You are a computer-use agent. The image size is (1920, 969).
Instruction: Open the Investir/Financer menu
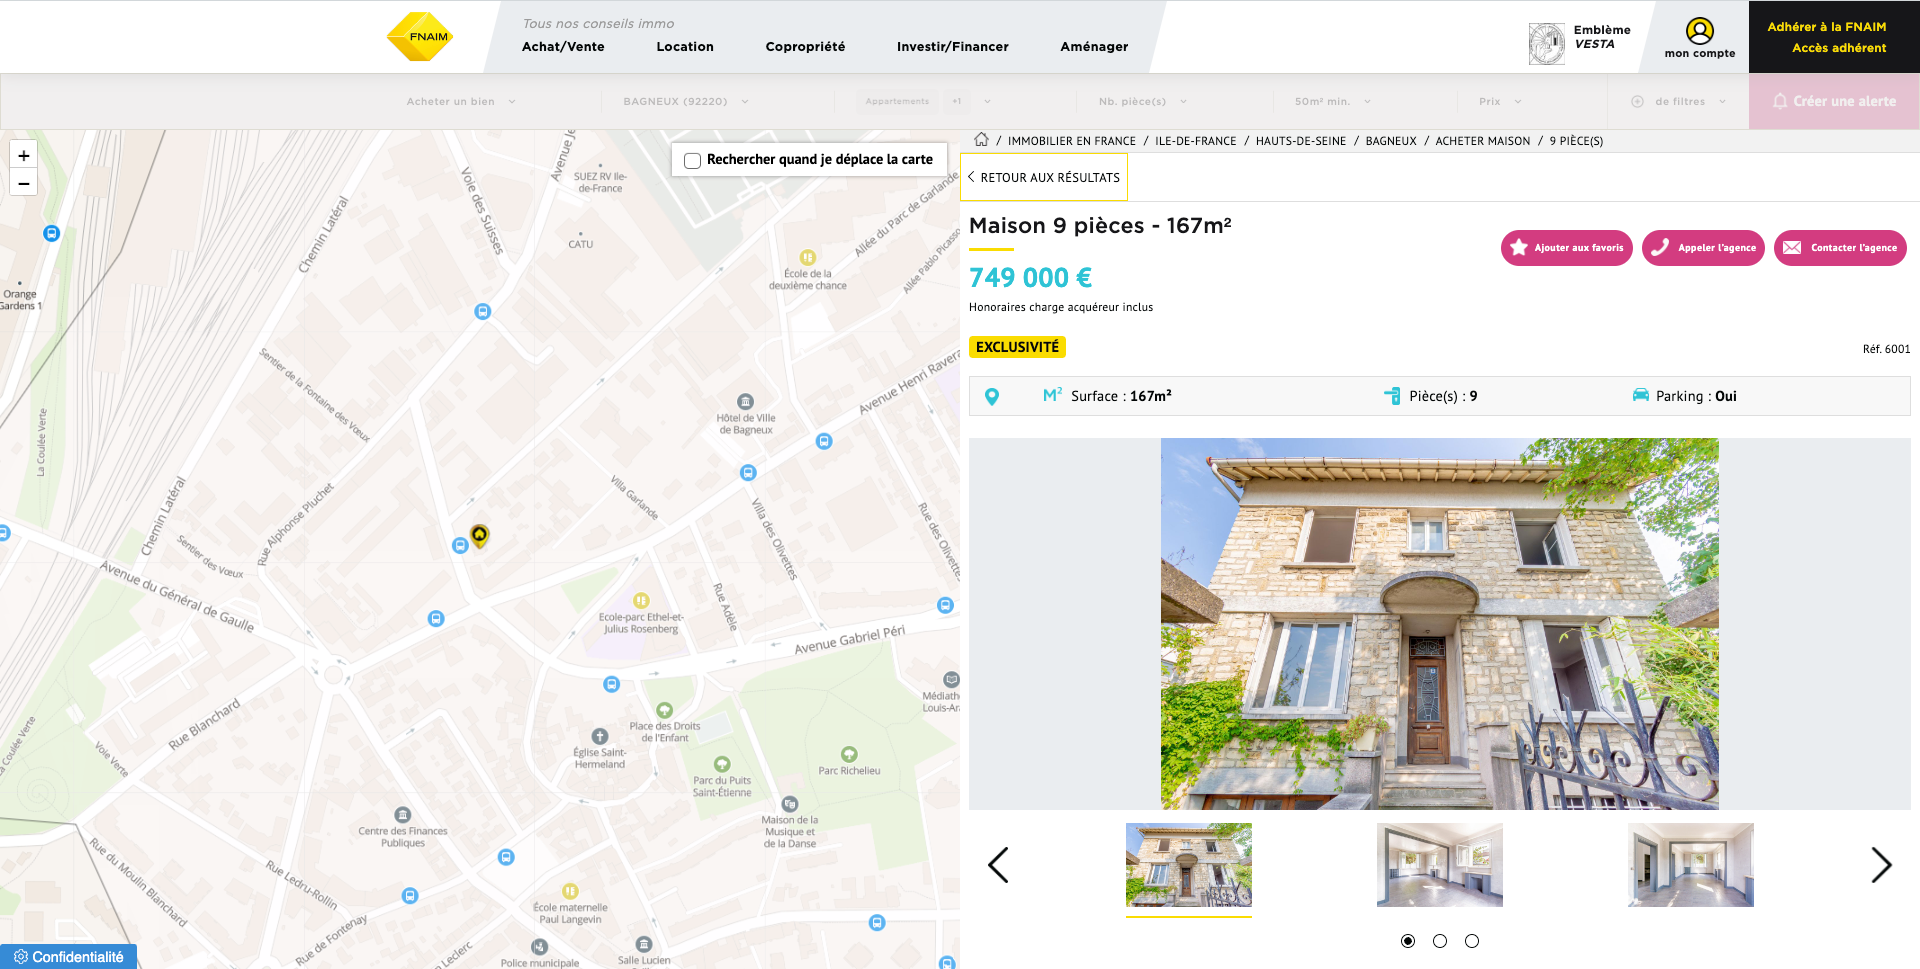click(953, 46)
